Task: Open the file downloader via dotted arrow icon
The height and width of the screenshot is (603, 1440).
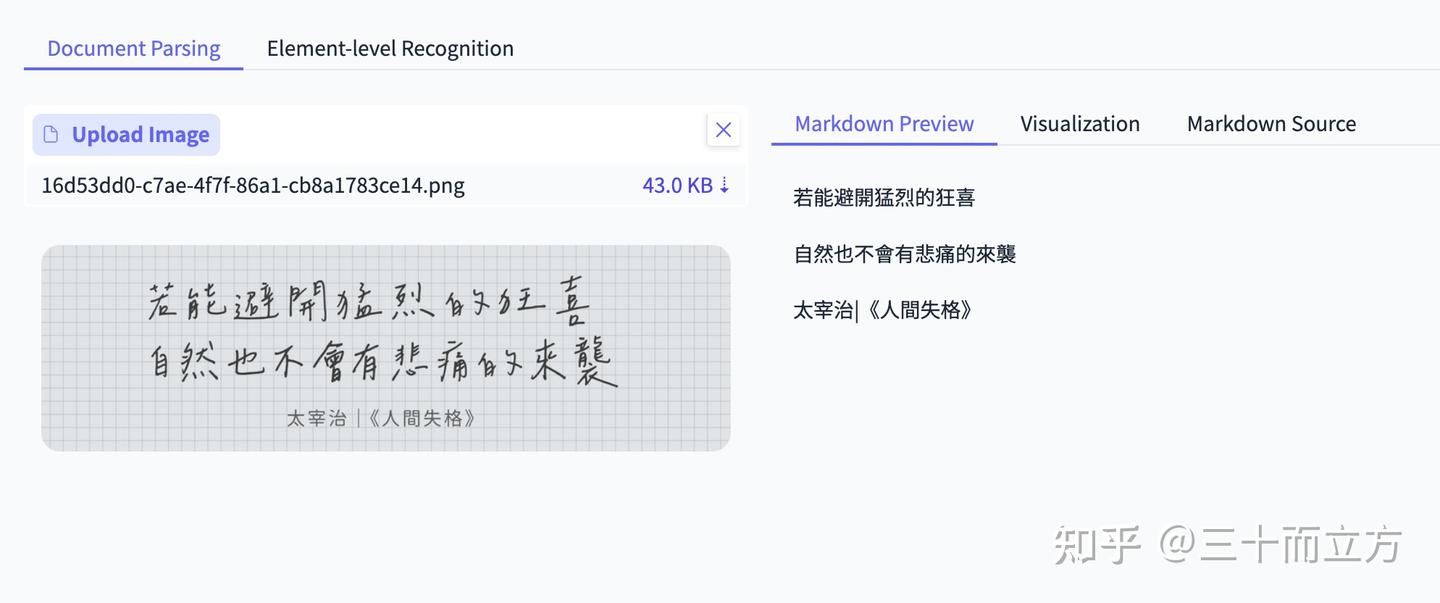Action: coord(725,185)
